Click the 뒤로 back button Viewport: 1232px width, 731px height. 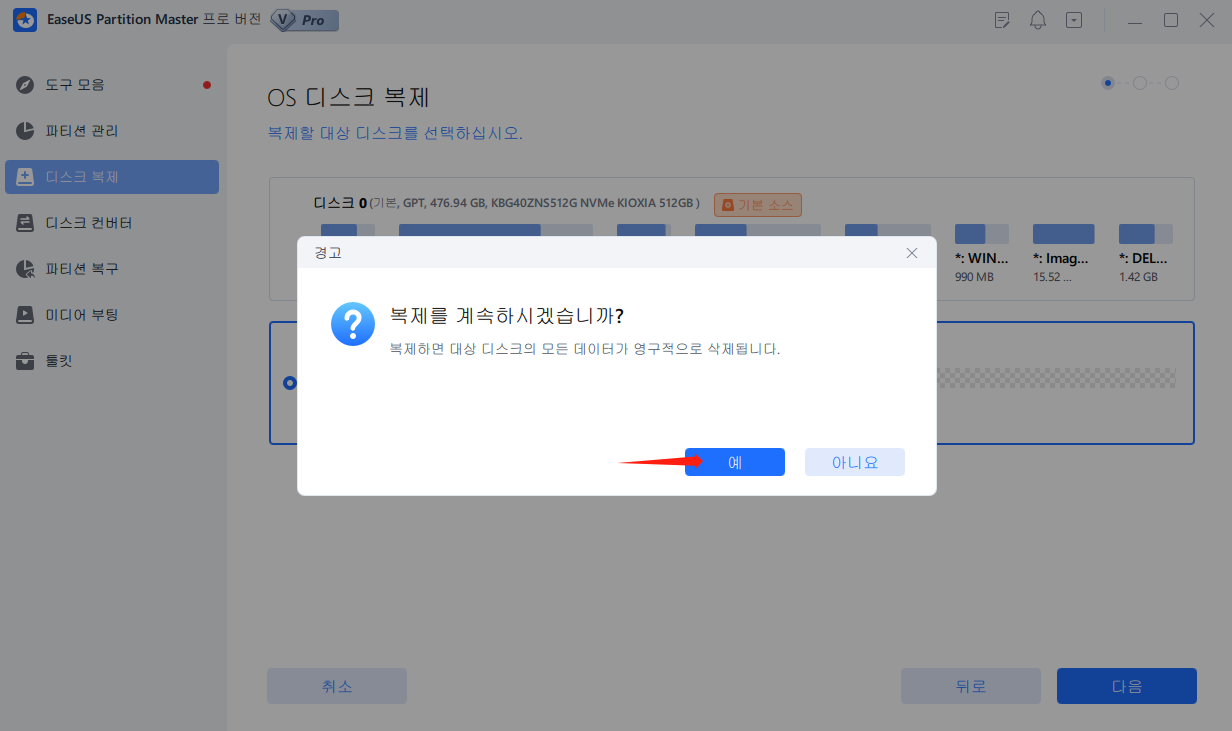(971, 686)
